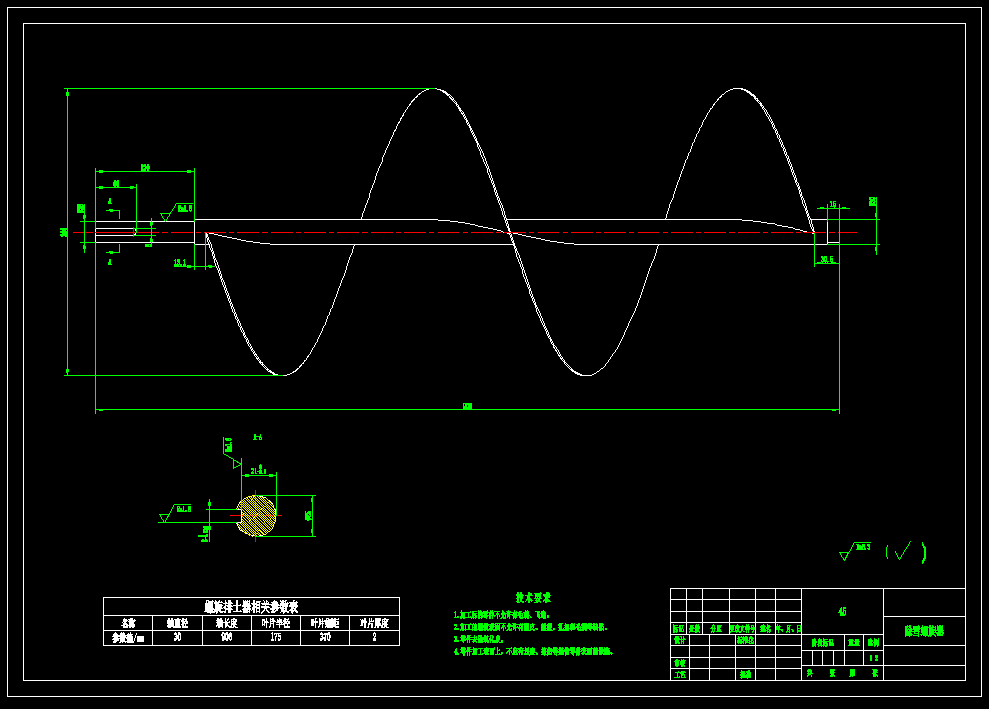
Task: Select the 工艺 cell in the title block
Action: [x=679, y=674]
